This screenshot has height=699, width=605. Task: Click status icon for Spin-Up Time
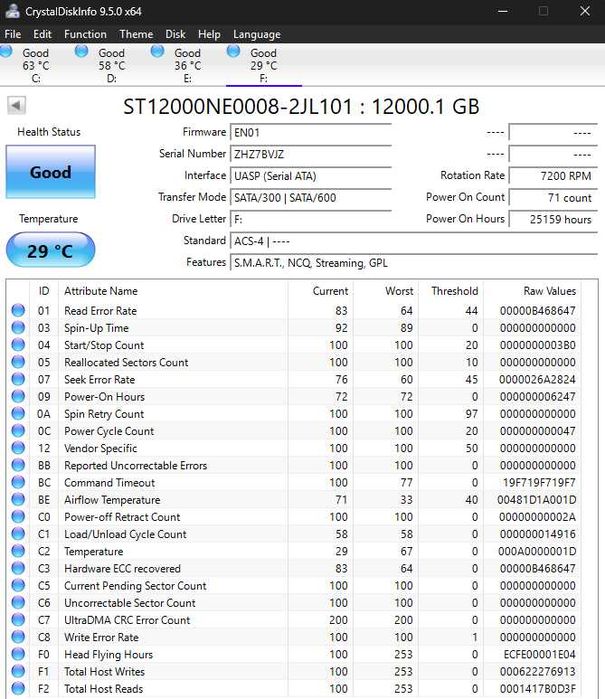(x=18, y=328)
